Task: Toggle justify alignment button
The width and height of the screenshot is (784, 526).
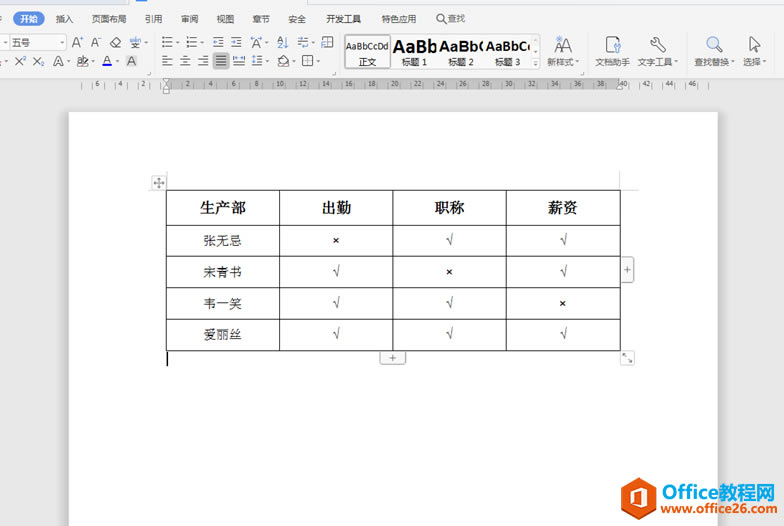Action: [x=221, y=61]
